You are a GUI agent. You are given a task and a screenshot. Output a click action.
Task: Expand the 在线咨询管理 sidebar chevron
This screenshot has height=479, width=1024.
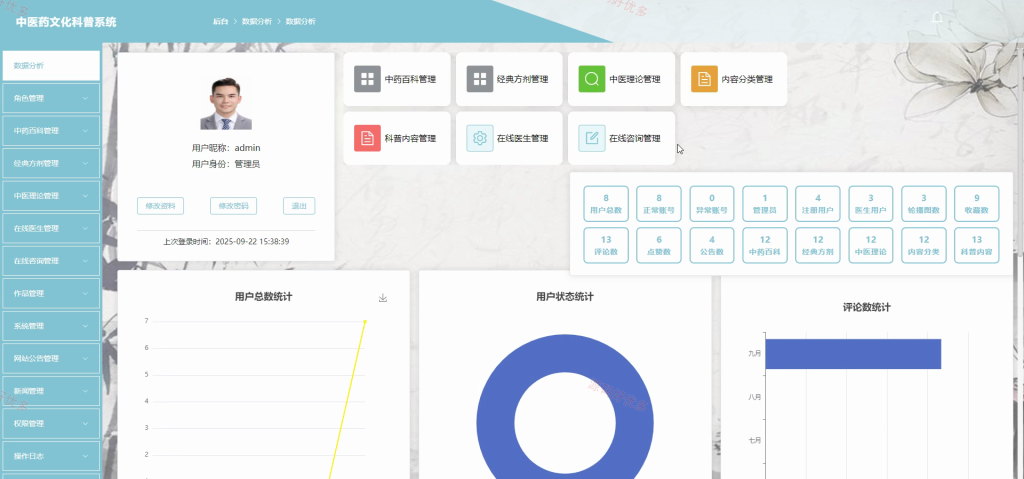click(x=86, y=261)
